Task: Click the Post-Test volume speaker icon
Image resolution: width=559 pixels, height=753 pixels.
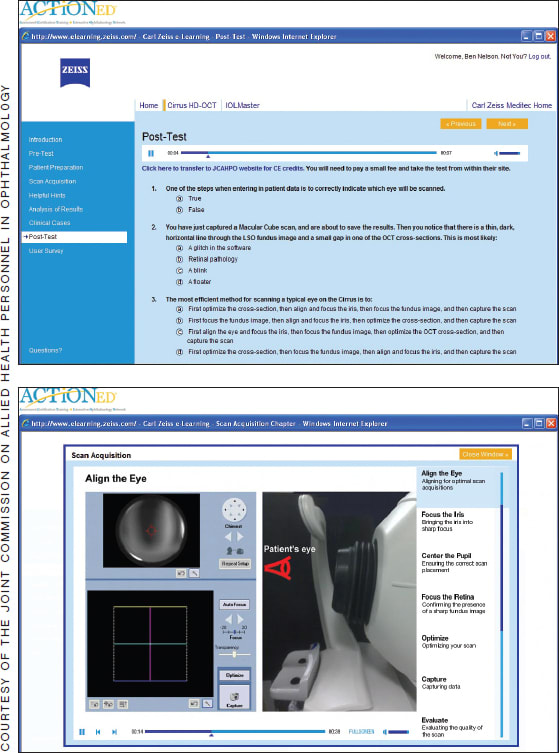Action: click(x=496, y=154)
